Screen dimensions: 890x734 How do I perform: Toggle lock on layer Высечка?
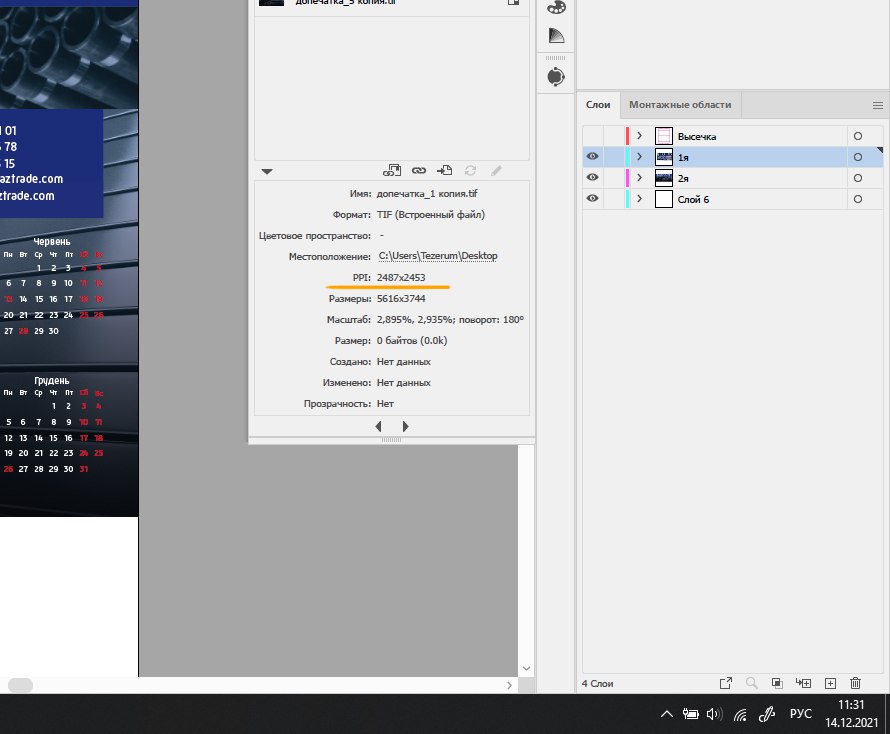tap(612, 136)
